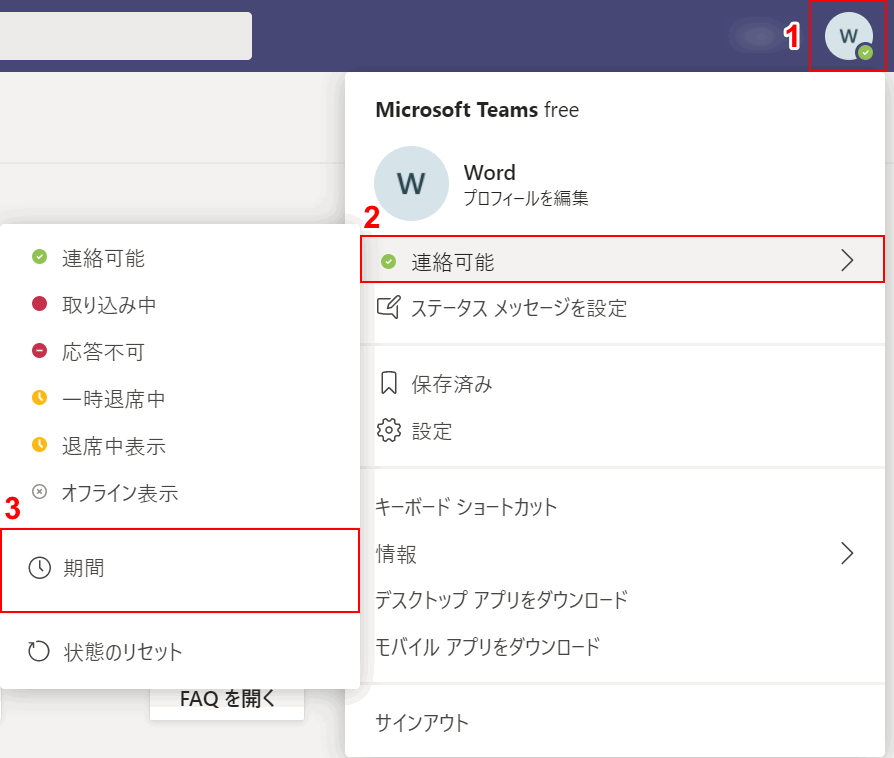This screenshot has width=894, height=758.
Task: Click the gray offline icon for オフライン表示
Action: 39,492
